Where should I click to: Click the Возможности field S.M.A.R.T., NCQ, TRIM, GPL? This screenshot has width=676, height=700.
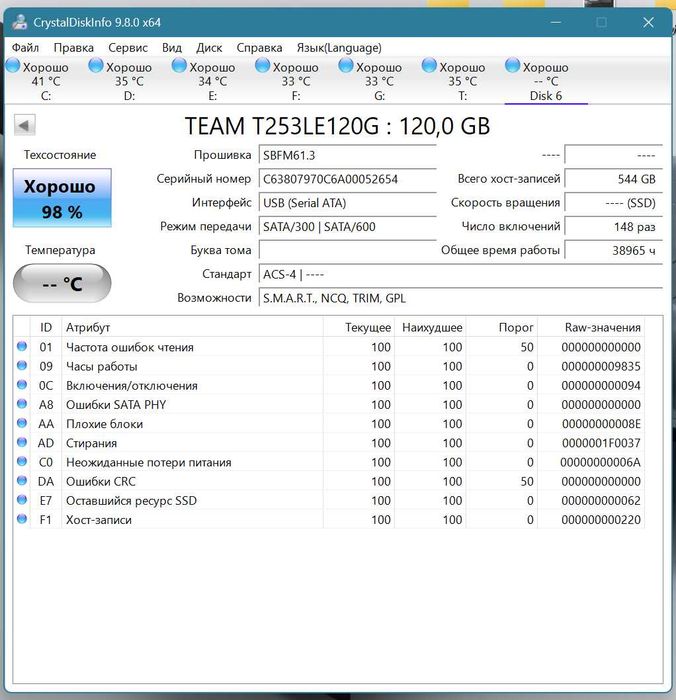tap(461, 298)
